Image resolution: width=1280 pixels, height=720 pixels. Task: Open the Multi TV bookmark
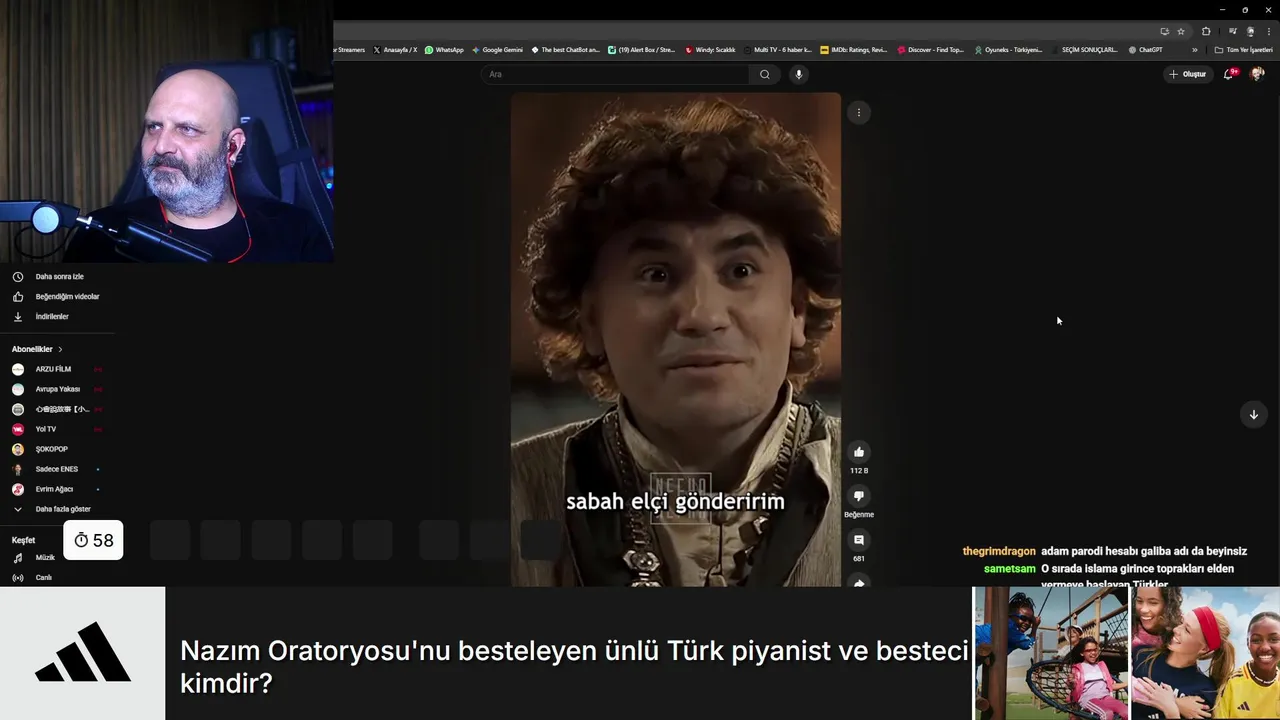tap(777, 49)
